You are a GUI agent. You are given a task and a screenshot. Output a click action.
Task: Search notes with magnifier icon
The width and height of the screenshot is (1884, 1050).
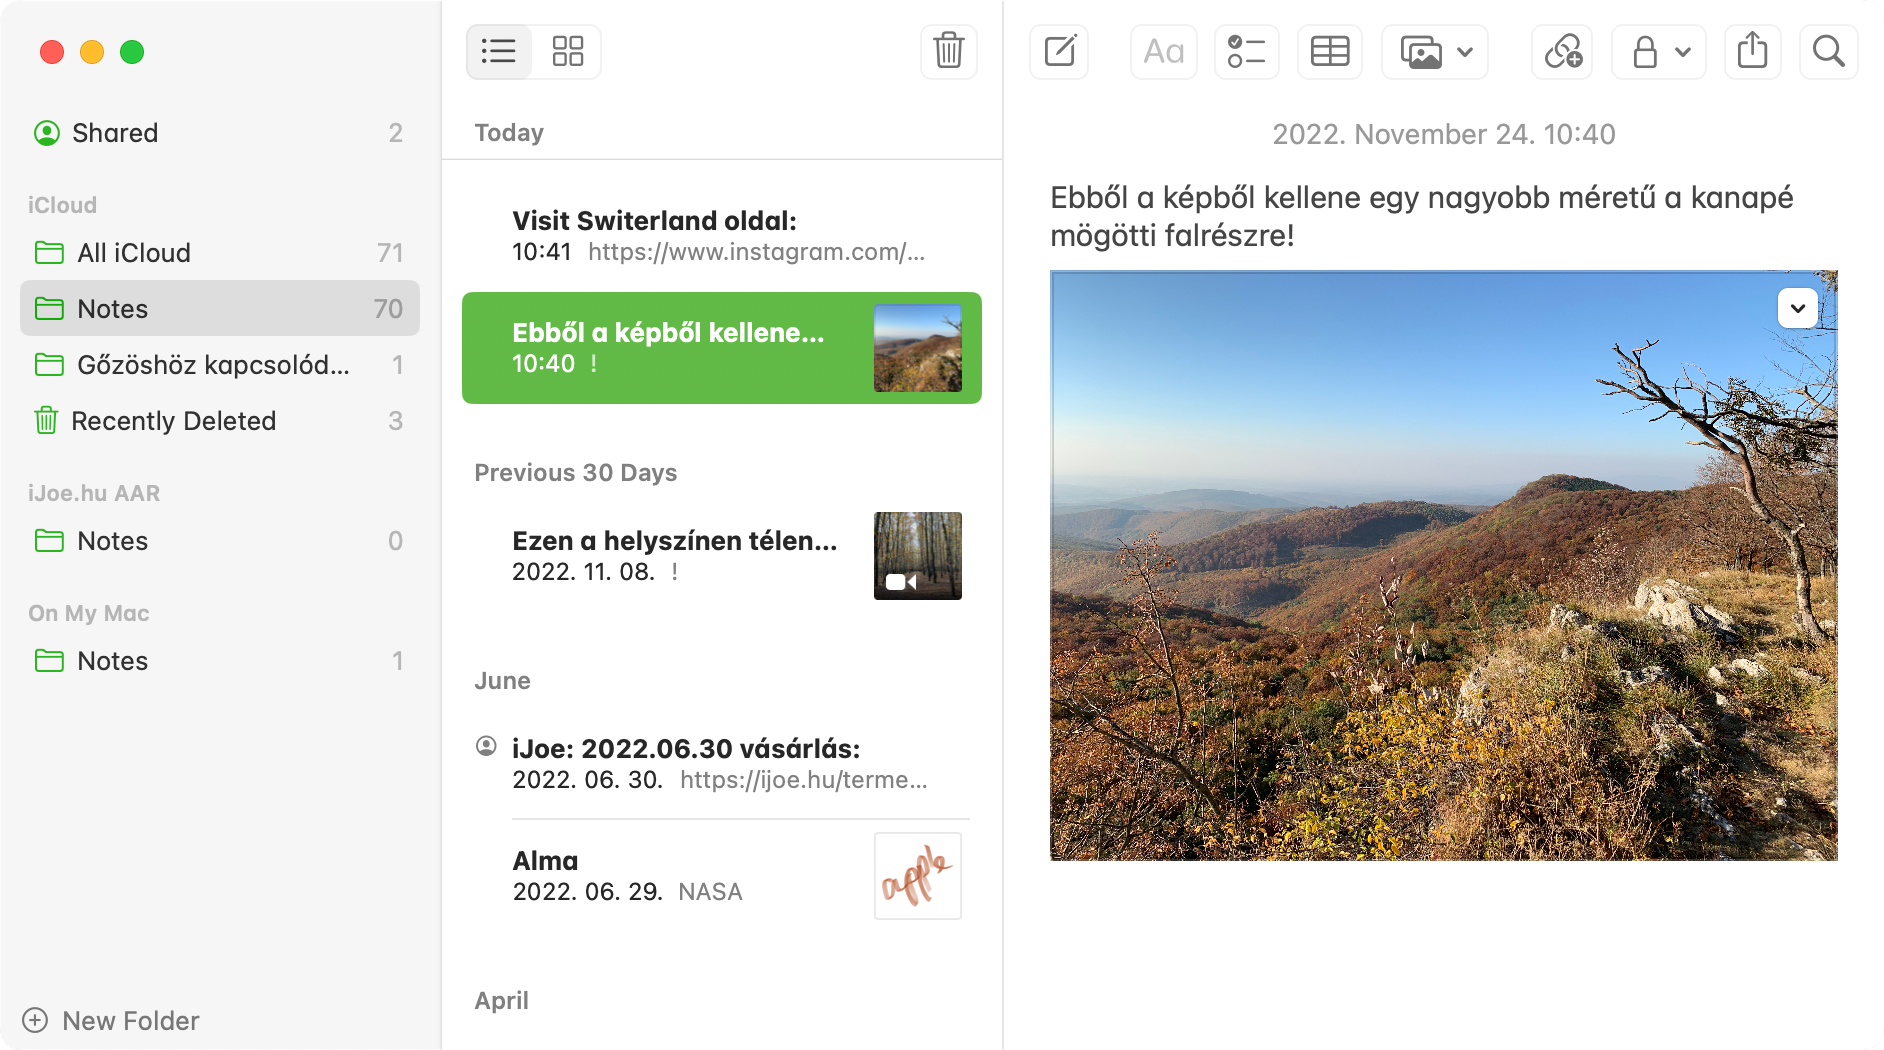(x=1829, y=51)
